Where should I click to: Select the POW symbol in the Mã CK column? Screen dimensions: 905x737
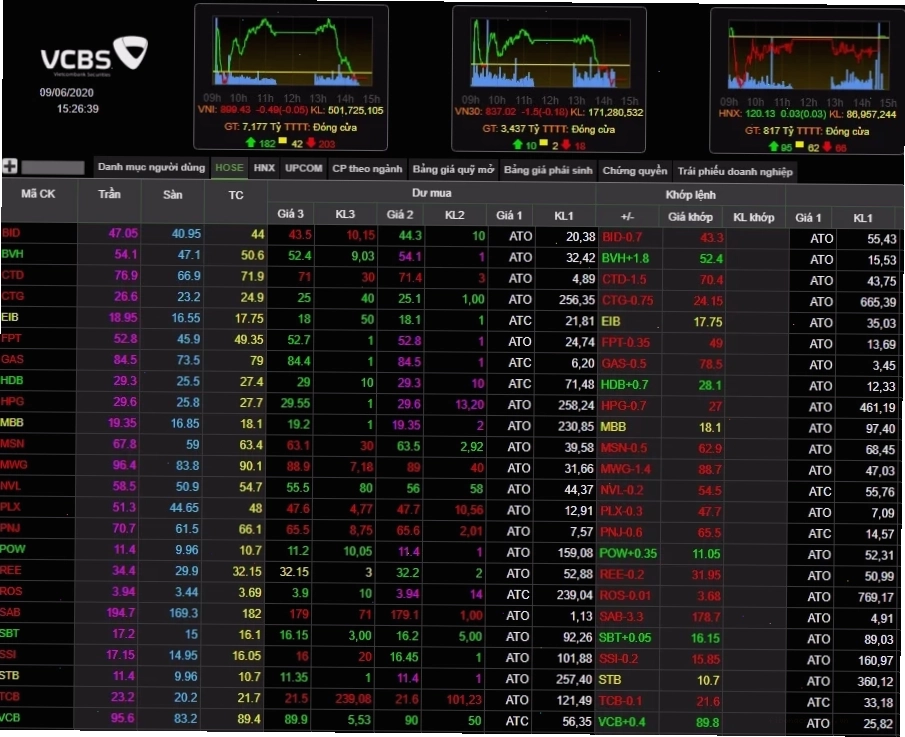[13, 549]
